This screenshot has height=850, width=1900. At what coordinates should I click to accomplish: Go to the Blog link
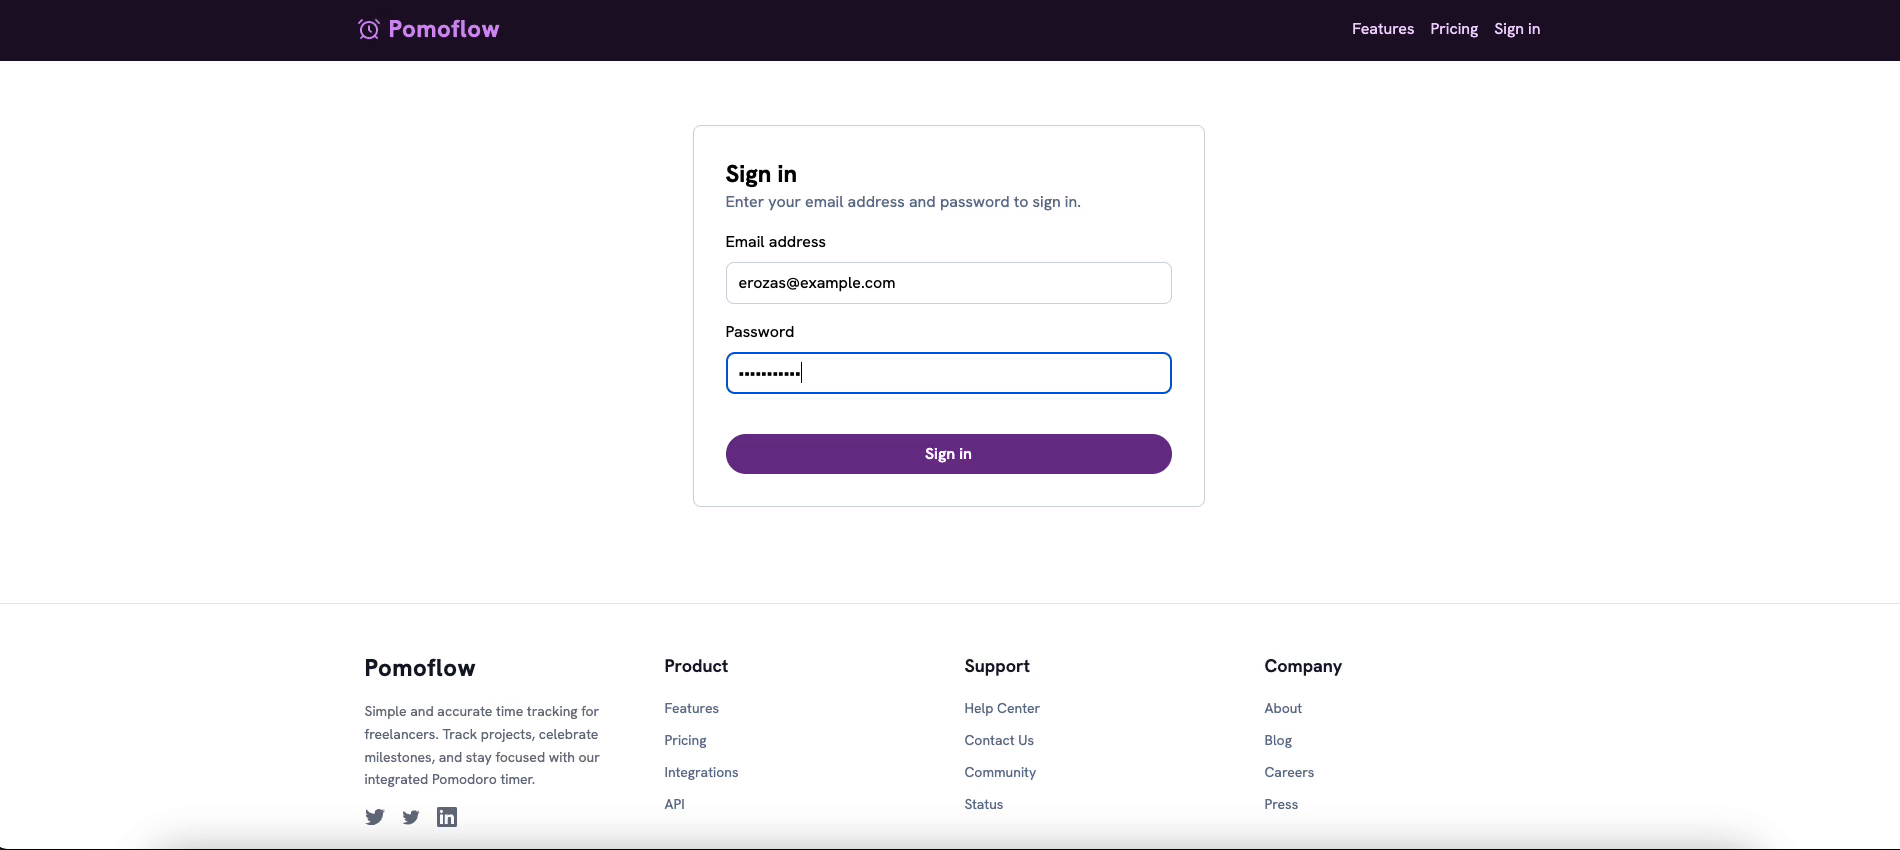(x=1277, y=740)
